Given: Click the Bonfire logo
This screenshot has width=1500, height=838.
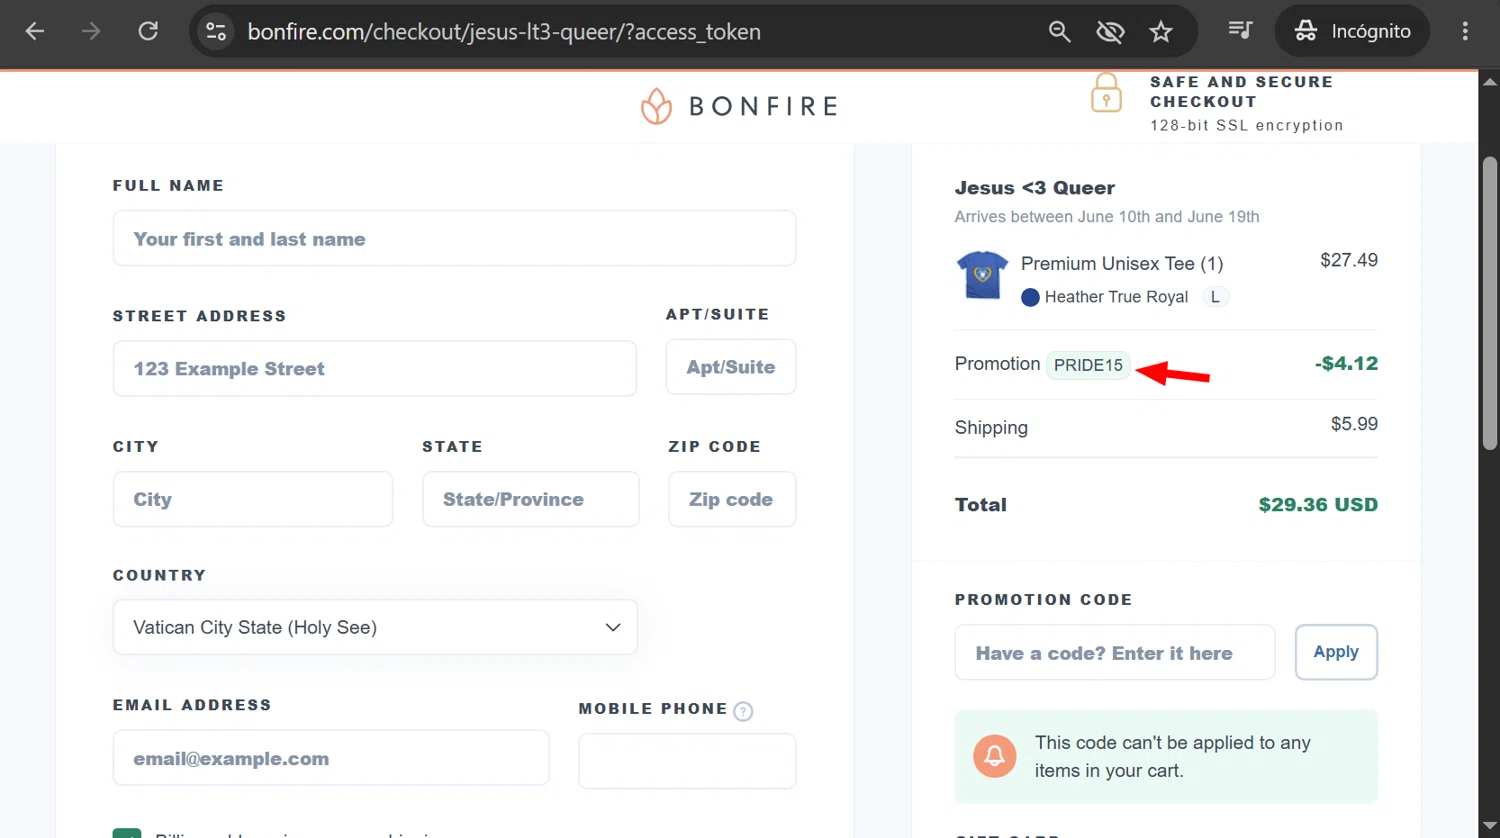Looking at the screenshot, I should 739,106.
